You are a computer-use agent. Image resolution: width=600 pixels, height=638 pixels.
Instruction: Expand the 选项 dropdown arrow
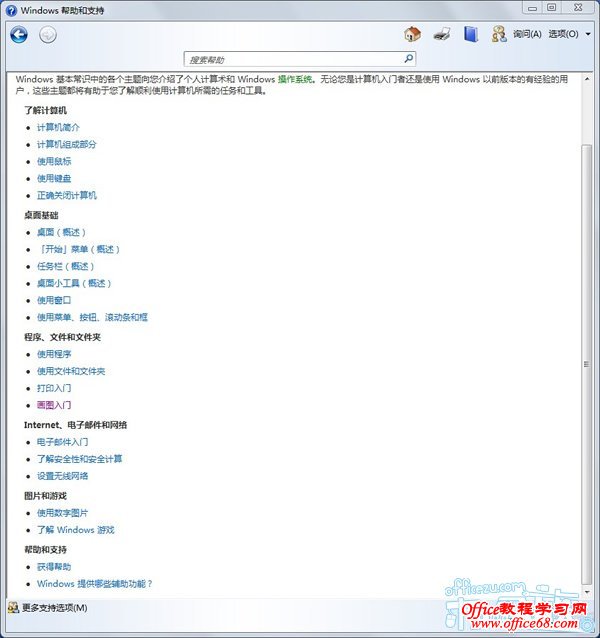[588, 35]
